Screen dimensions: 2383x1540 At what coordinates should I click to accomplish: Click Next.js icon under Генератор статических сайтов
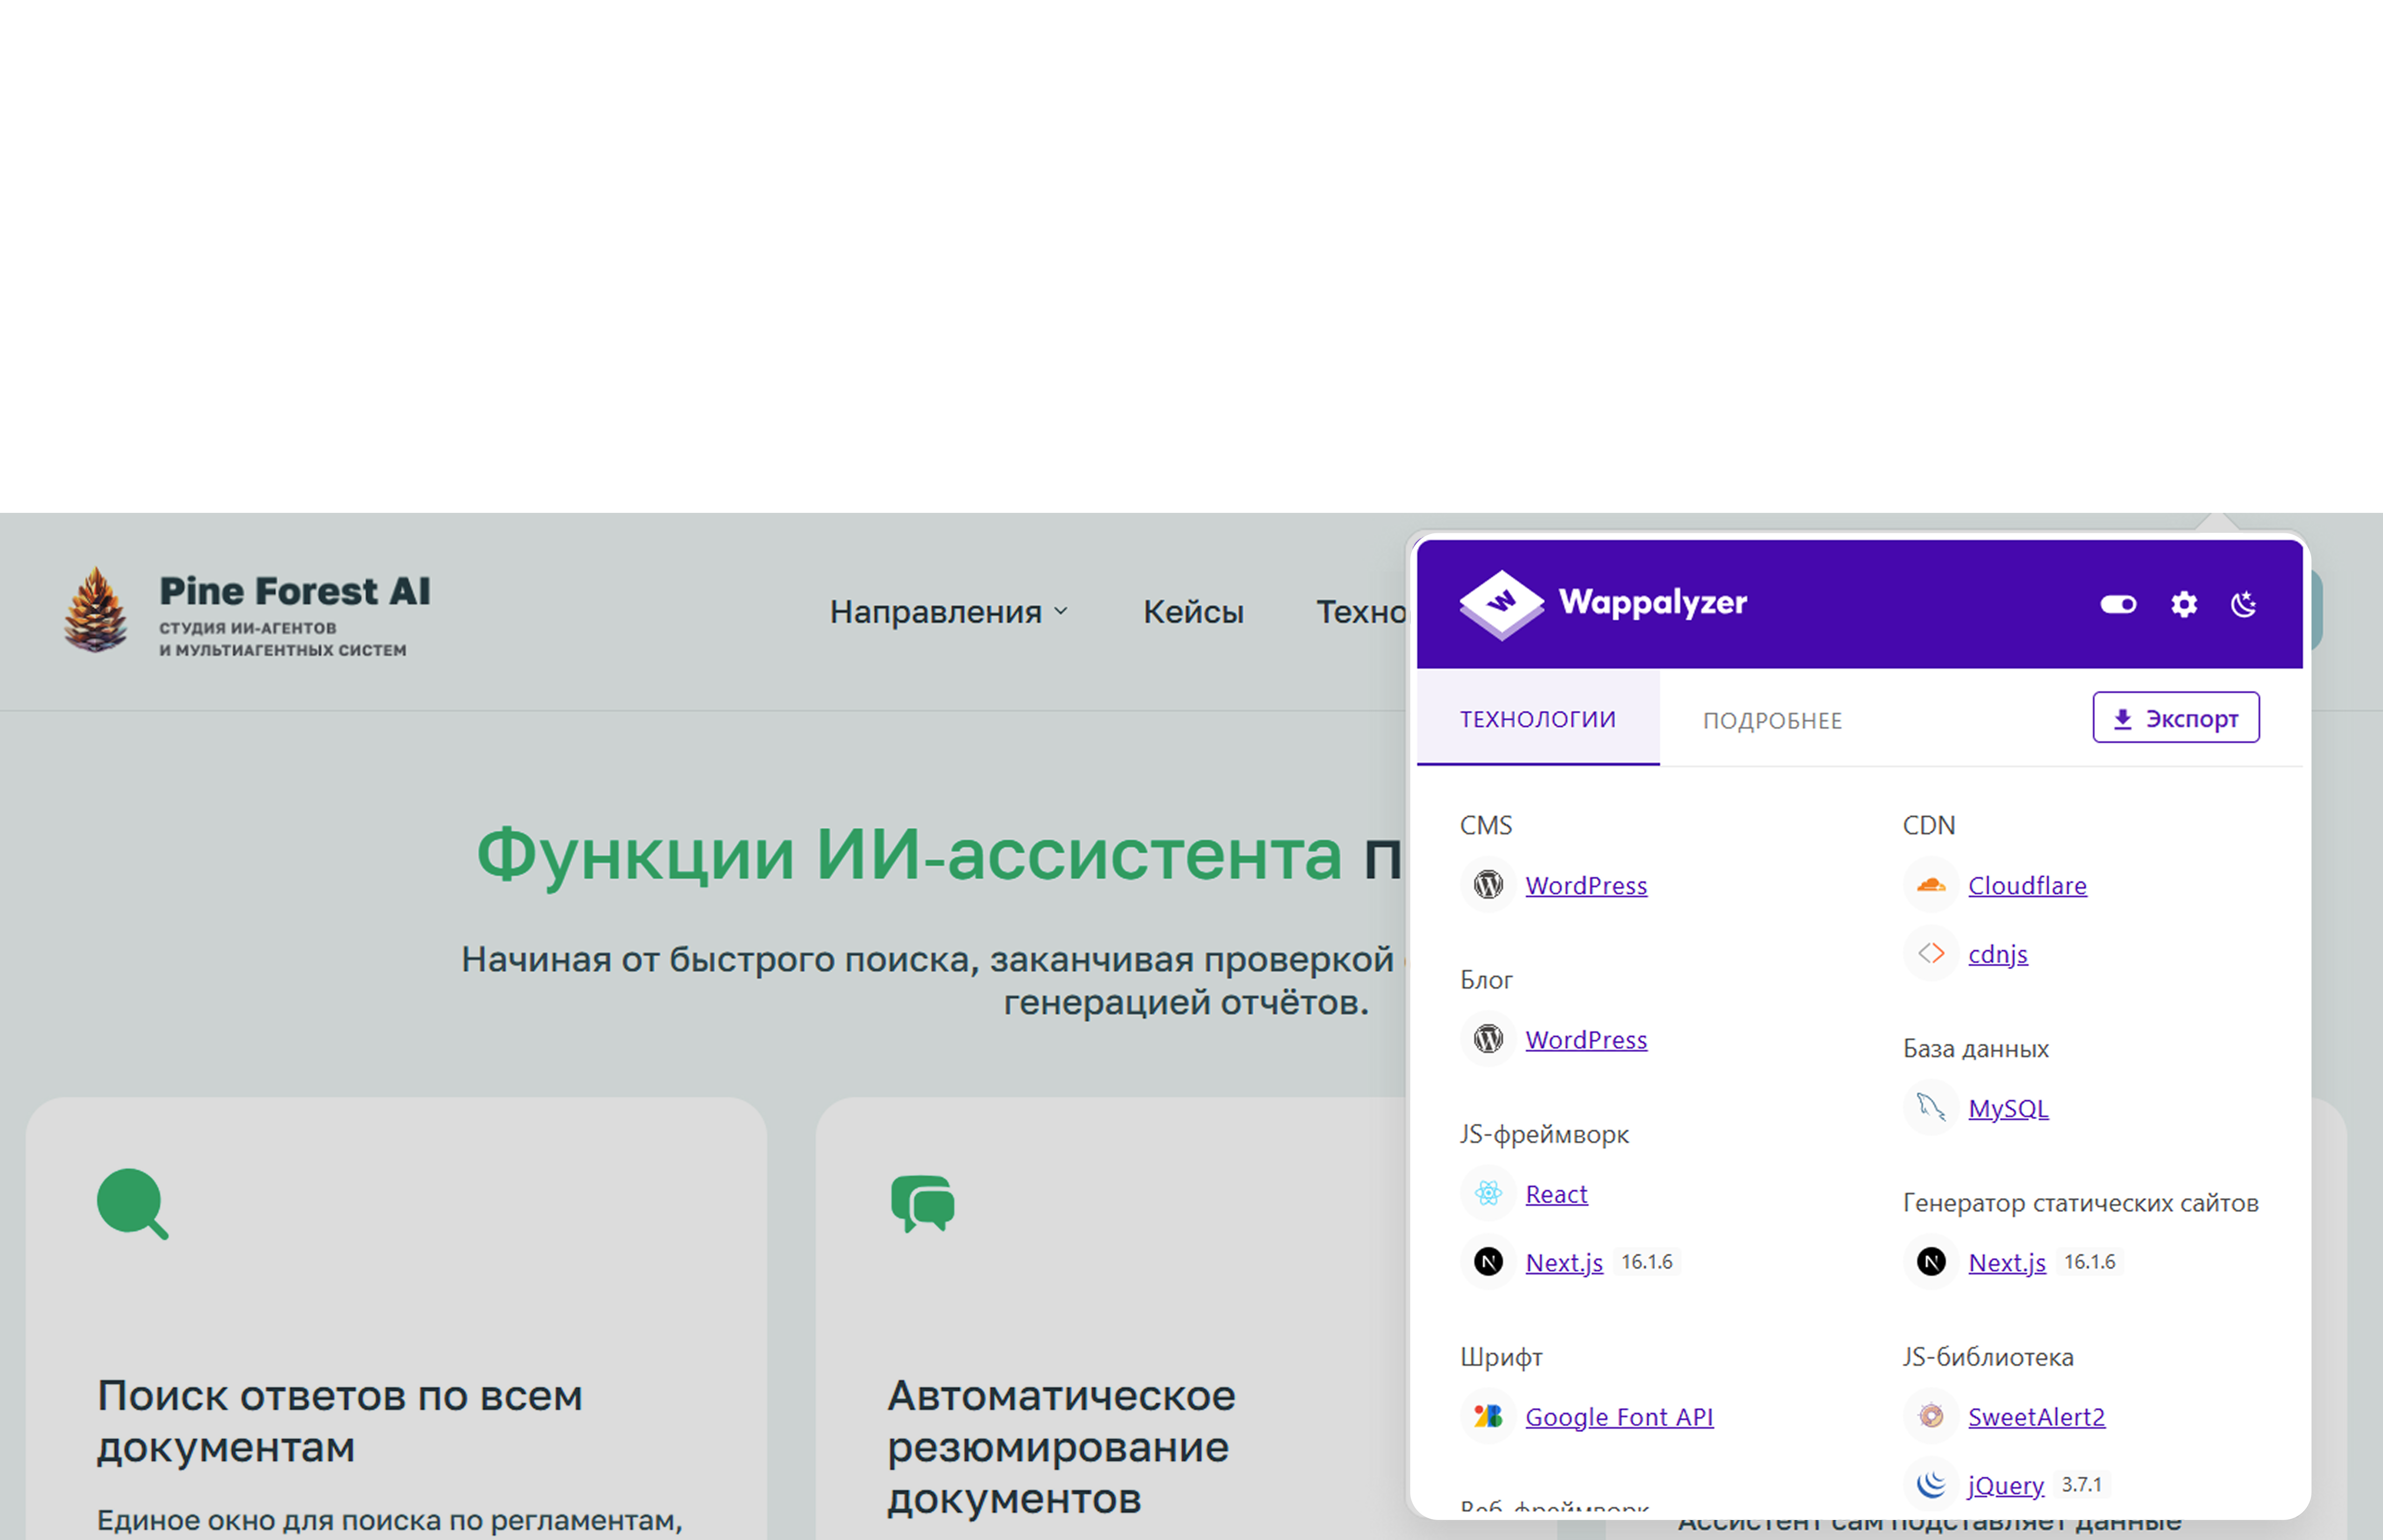point(1931,1262)
